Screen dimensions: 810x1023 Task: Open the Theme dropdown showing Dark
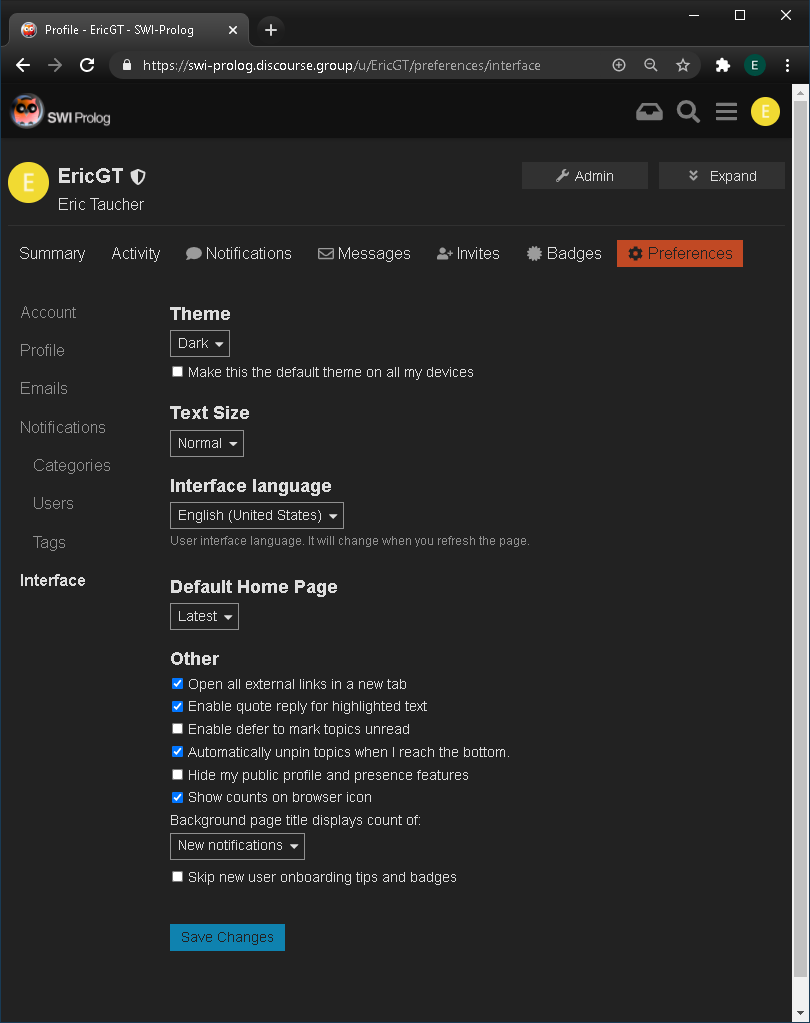(200, 344)
